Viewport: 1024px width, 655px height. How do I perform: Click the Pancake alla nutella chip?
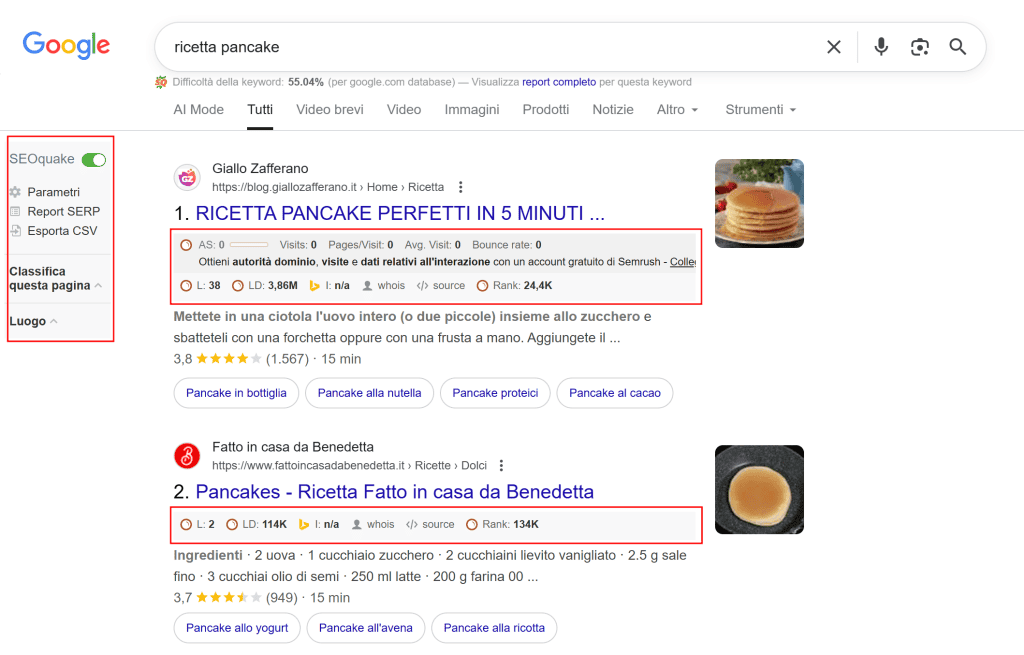point(370,393)
